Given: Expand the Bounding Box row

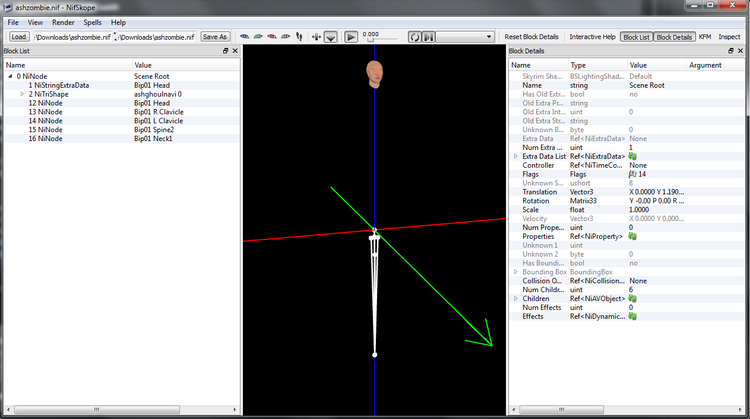Looking at the screenshot, I should (x=516, y=272).
